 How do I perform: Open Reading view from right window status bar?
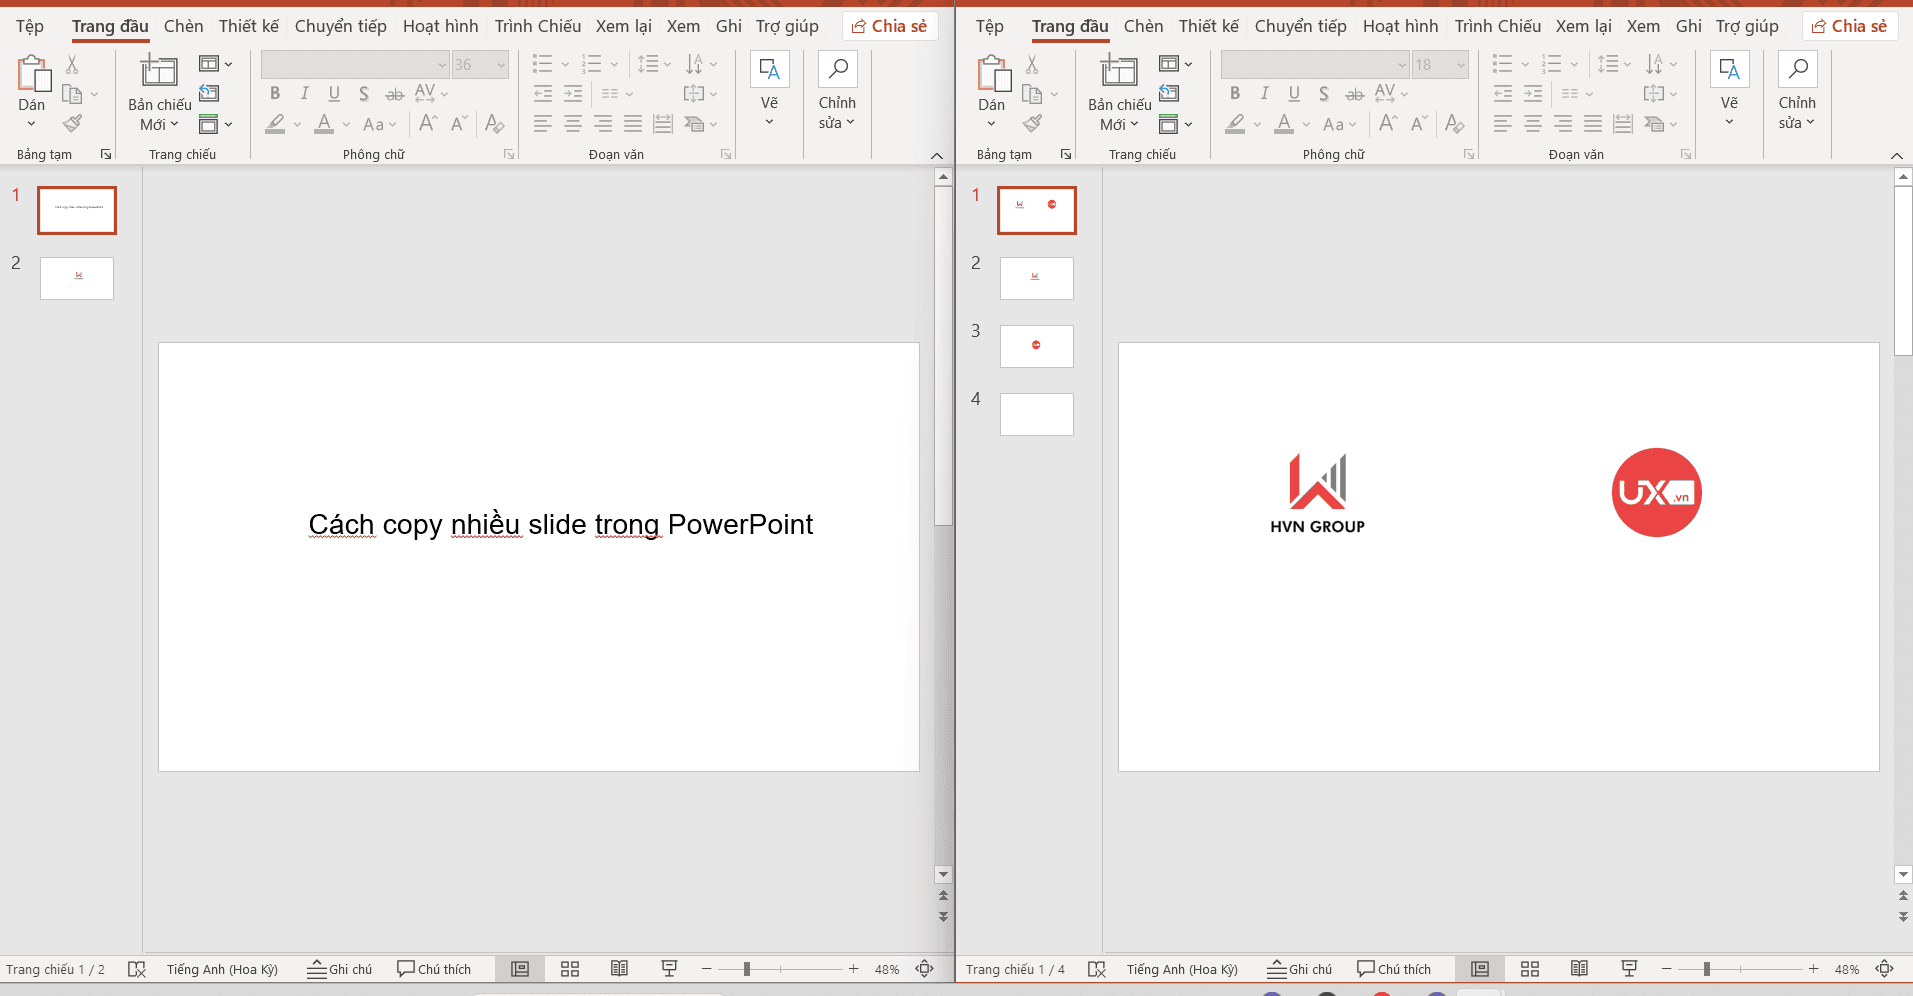point(1579,969)
